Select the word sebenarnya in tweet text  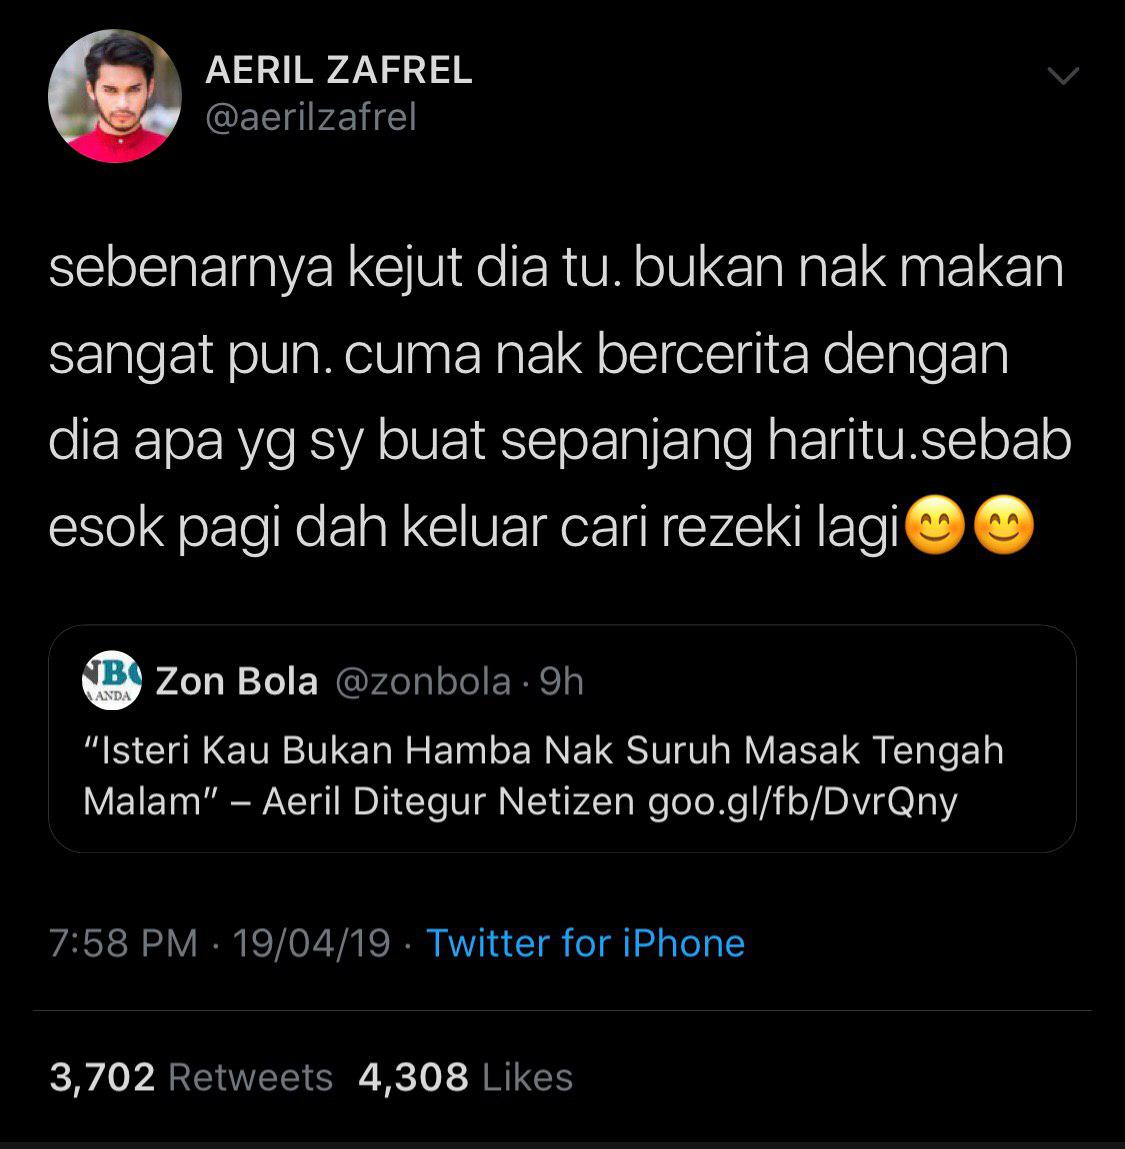coord(191,269)
